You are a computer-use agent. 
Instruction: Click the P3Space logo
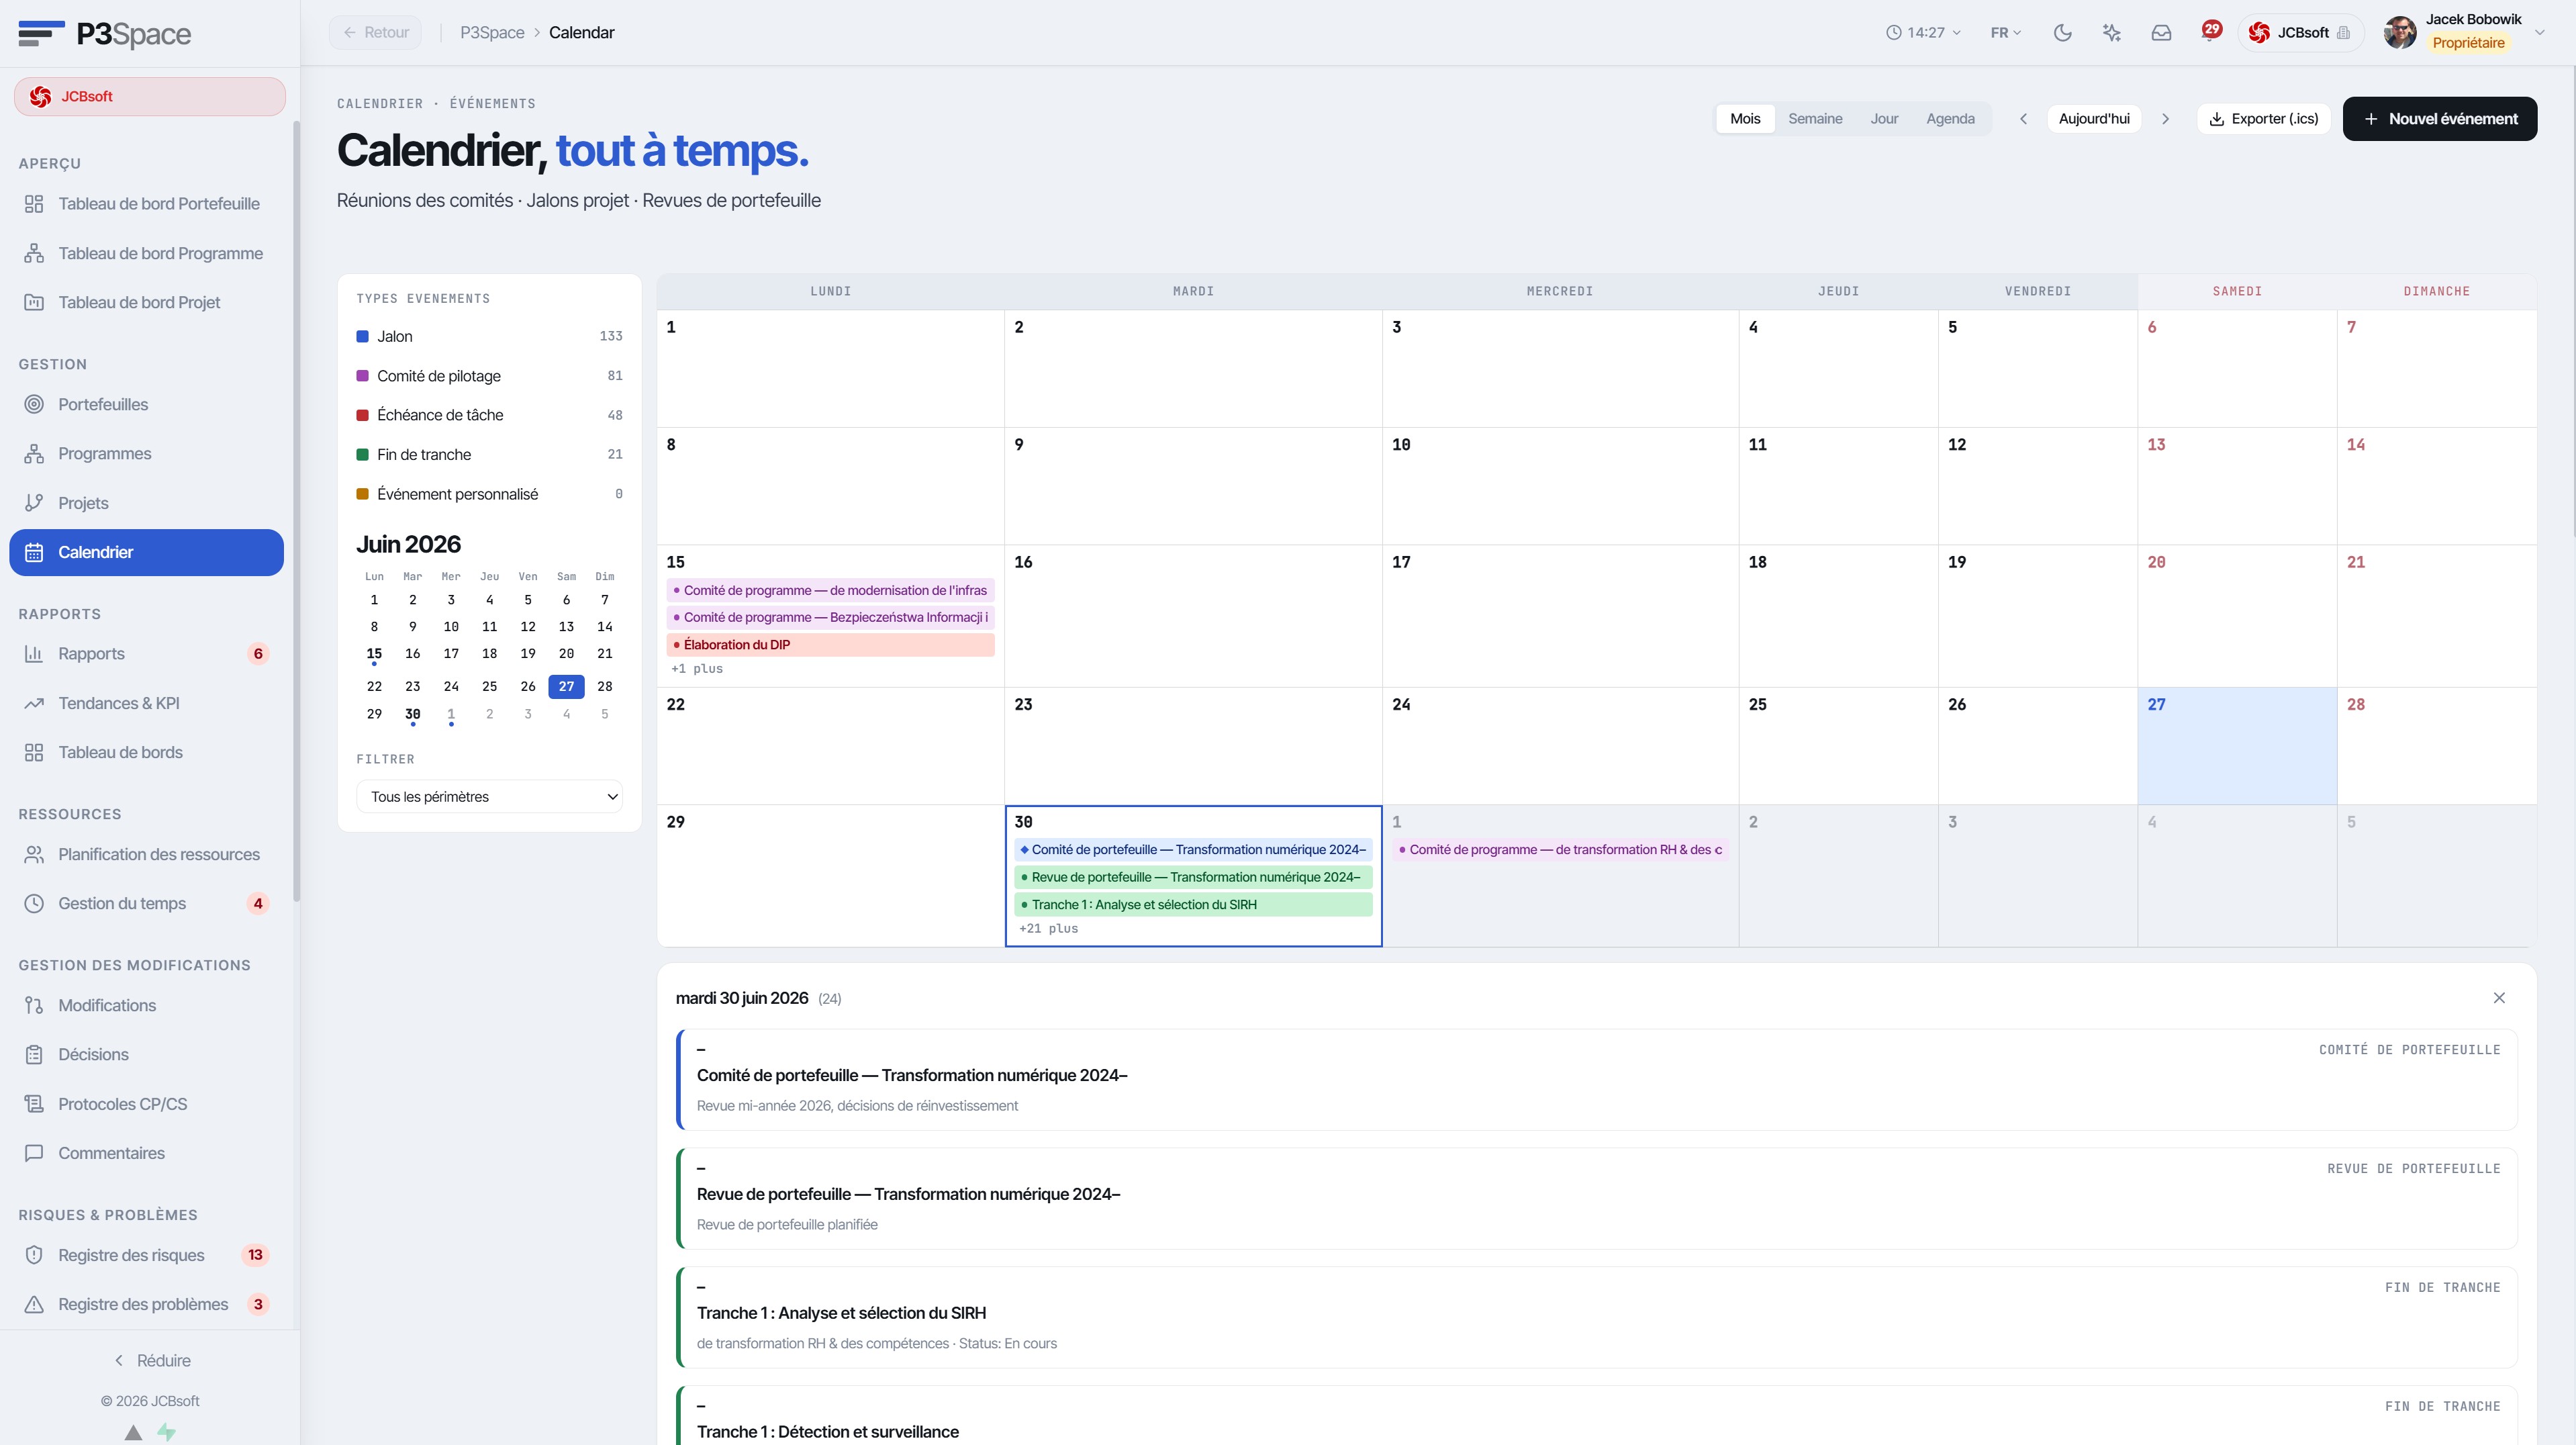[x=104, y=34]
